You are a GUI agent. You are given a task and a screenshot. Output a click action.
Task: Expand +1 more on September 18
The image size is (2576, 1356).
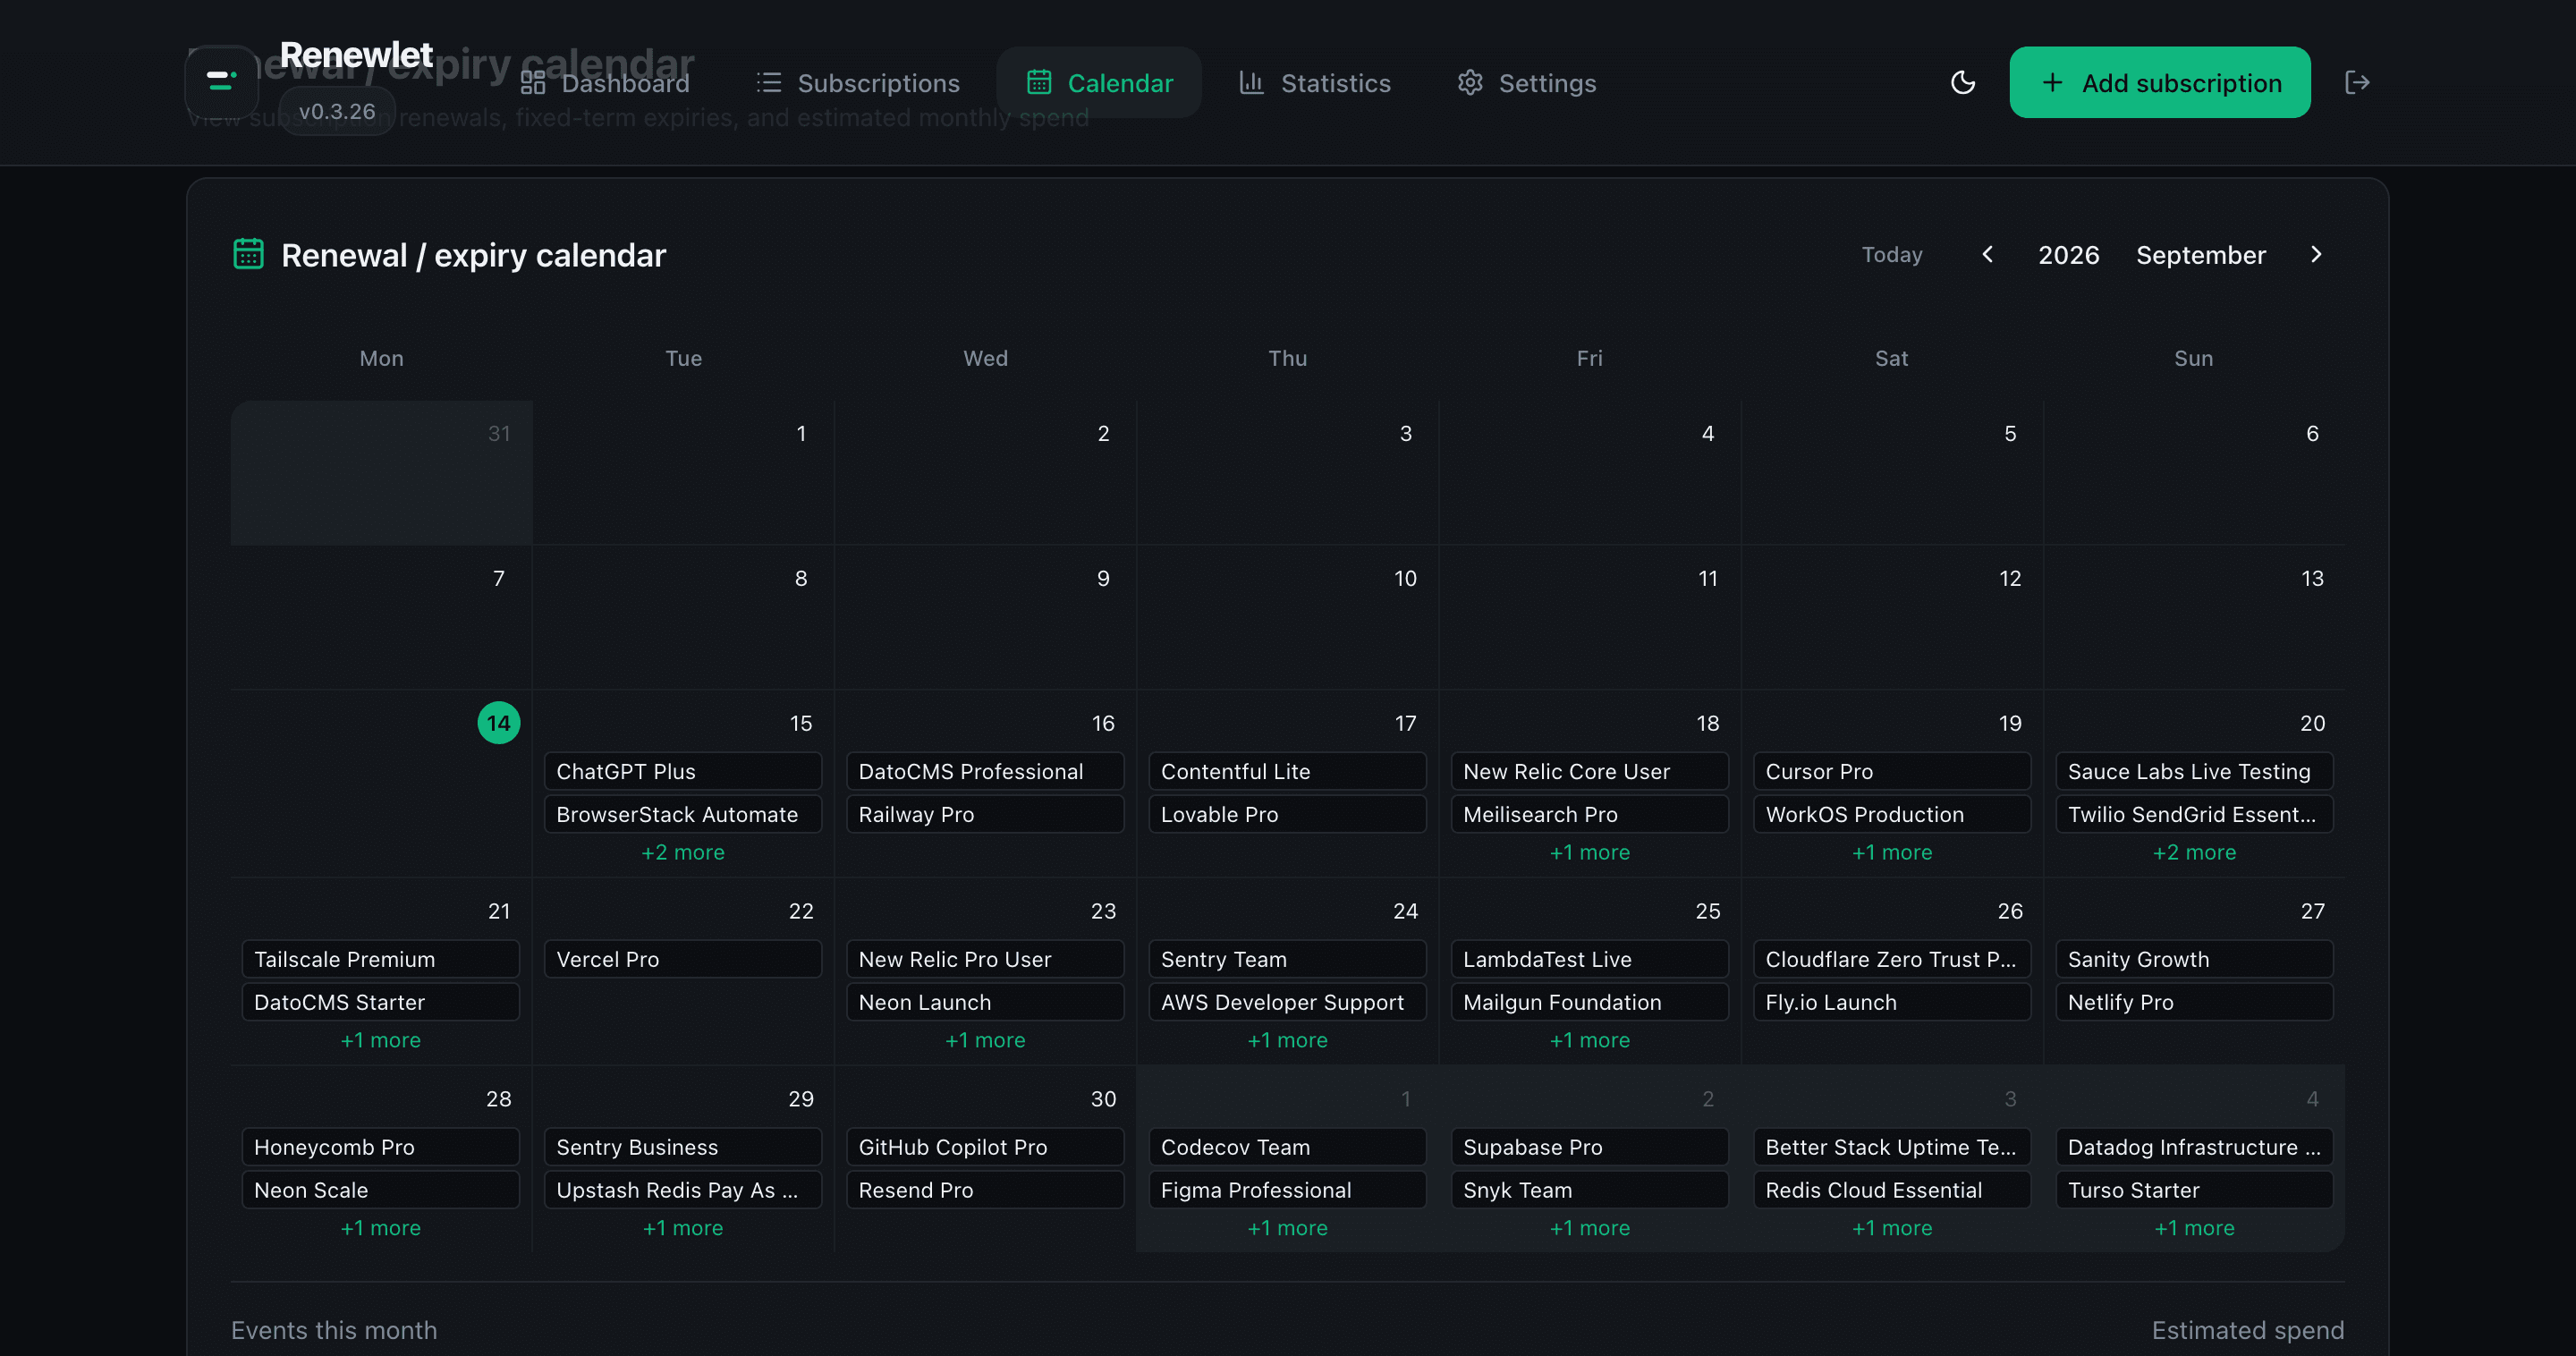1589,852
